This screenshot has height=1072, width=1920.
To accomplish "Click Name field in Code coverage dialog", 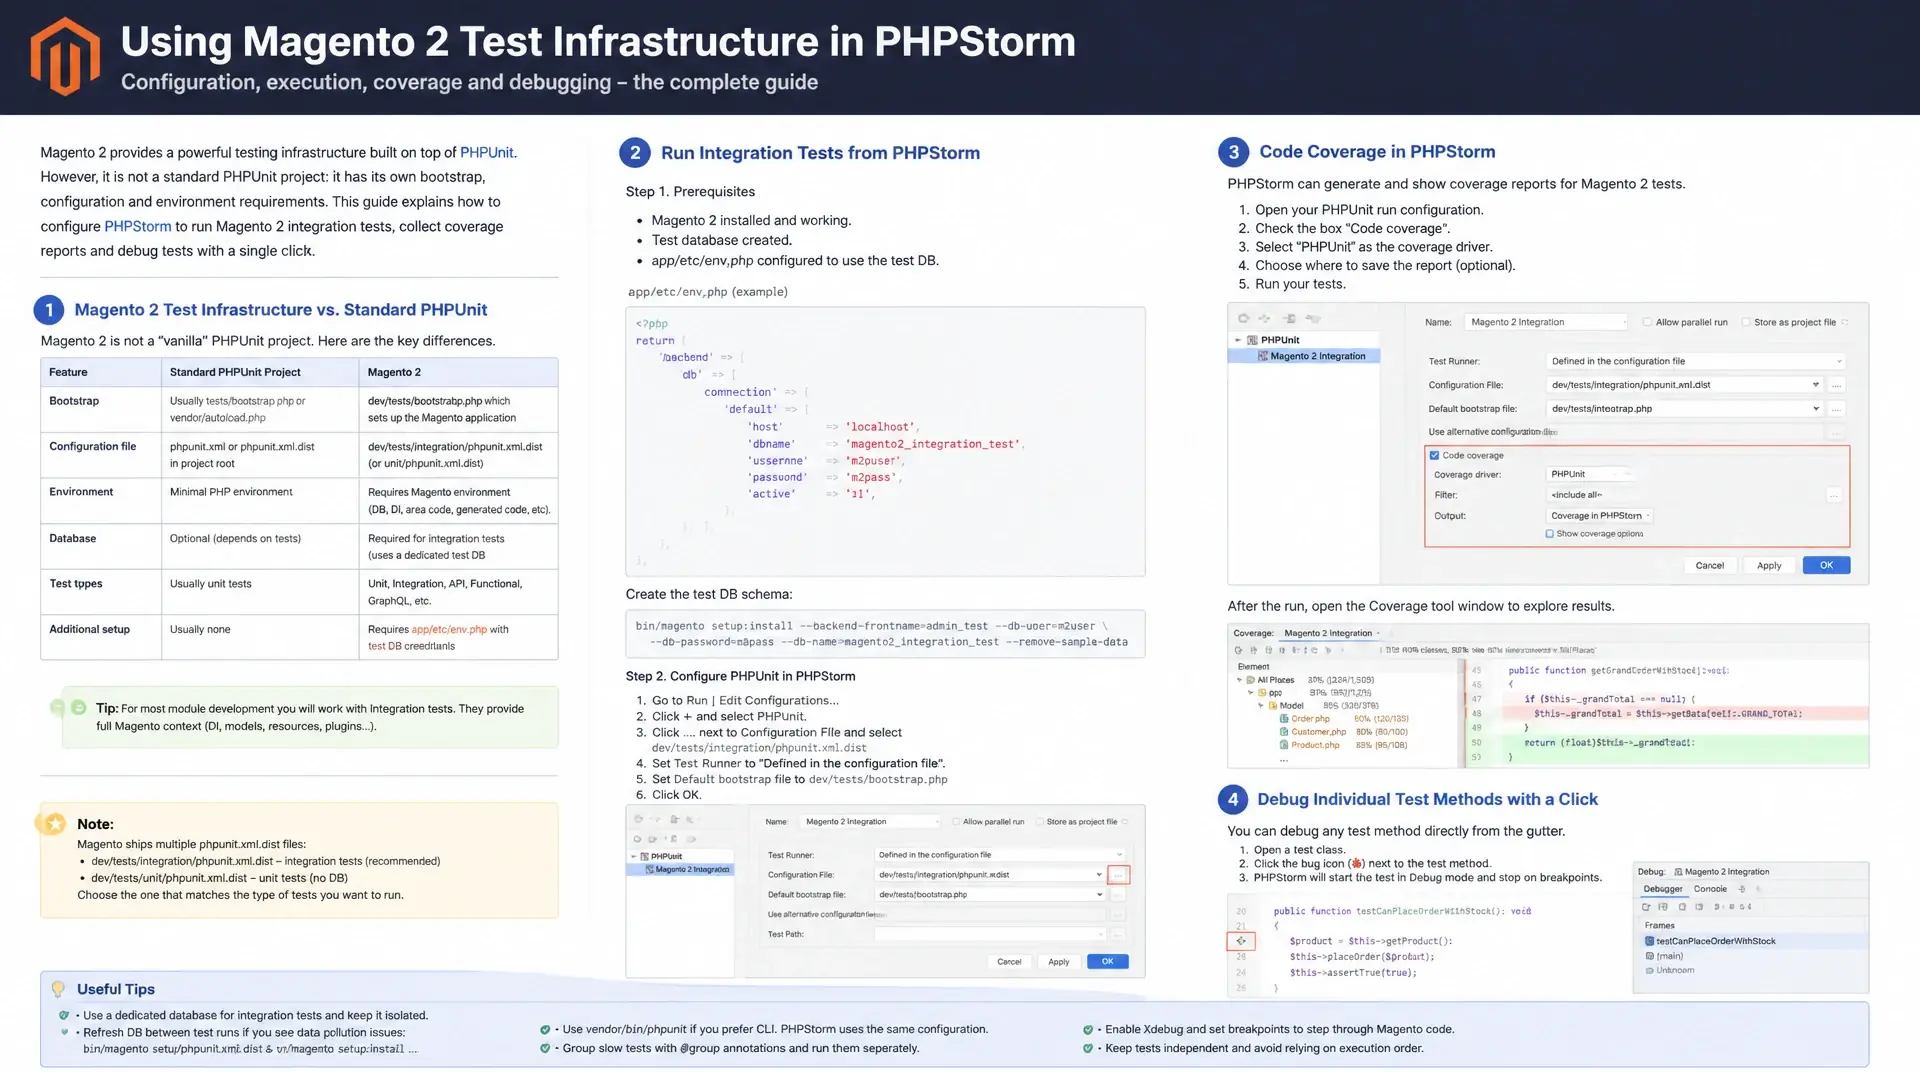I will pyautogui.click(x=1545, y=322).
